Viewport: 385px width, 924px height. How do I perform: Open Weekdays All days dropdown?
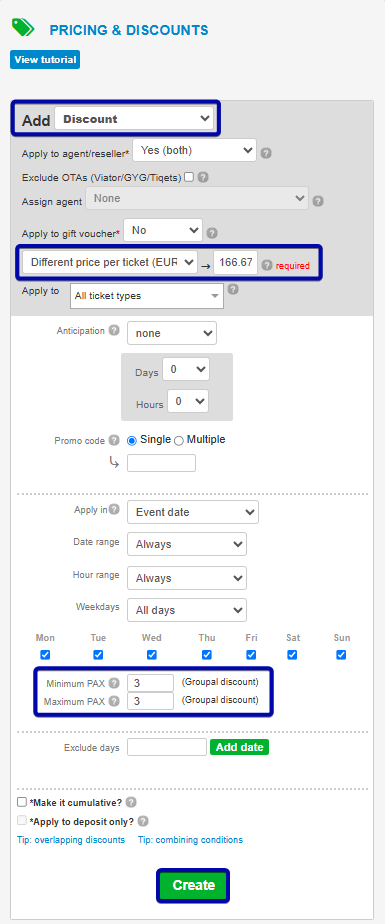click(x=187, y=610)
